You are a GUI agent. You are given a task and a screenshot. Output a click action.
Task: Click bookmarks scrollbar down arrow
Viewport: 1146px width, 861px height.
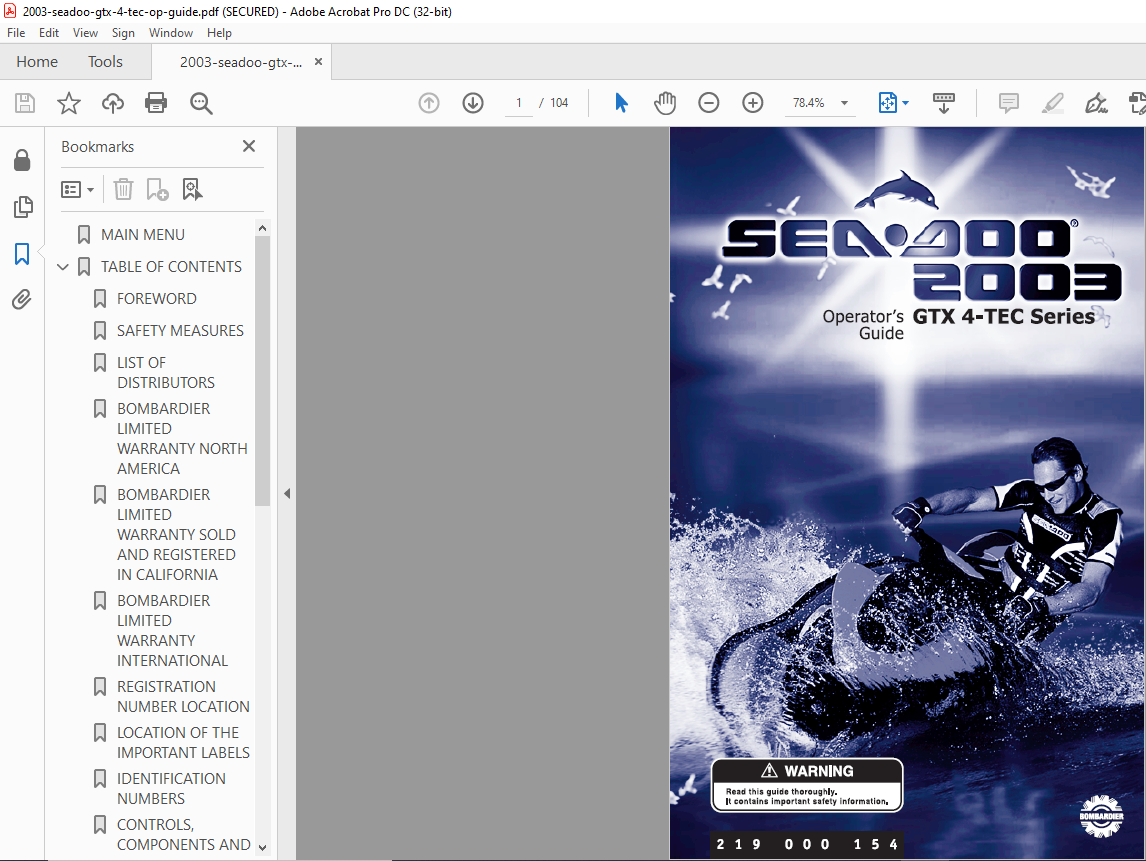coord(262,848)
